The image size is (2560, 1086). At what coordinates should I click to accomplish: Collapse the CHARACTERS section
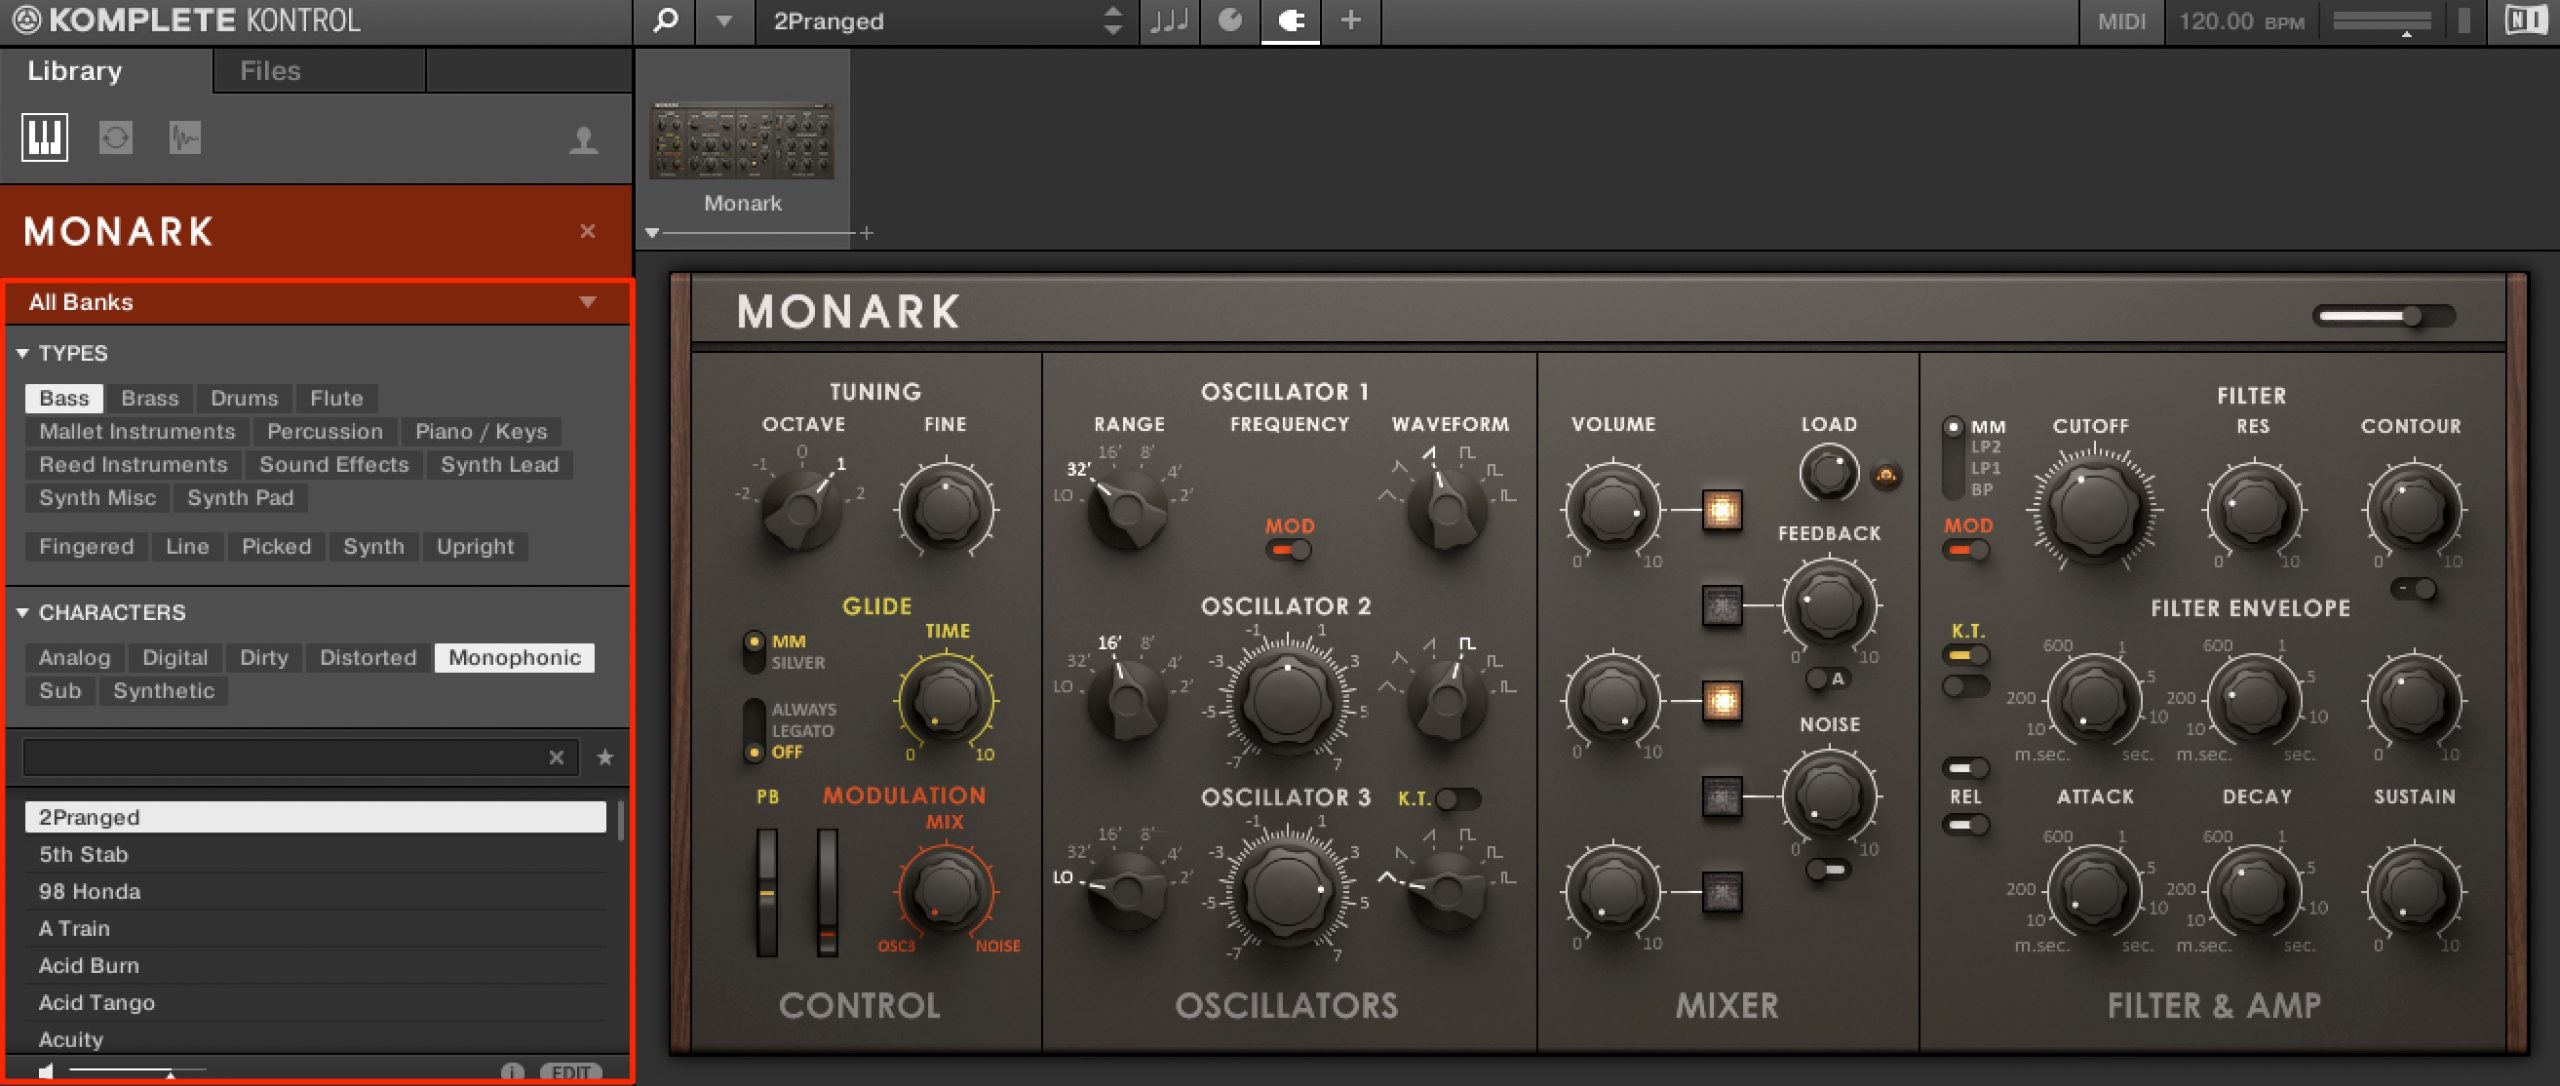(x=22, y=612)
